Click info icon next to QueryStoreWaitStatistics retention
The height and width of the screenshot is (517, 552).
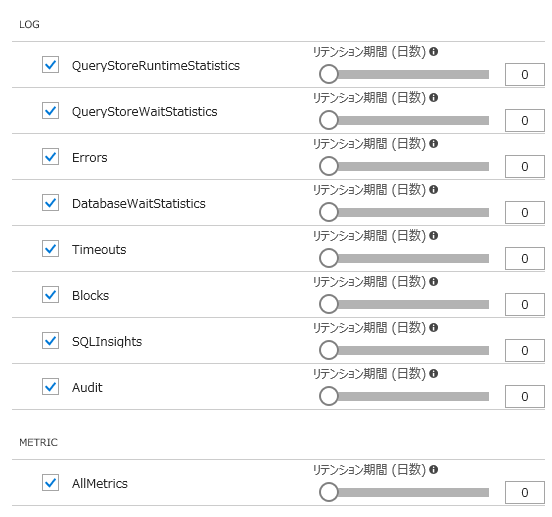pyautogui.click(x=434, y=98)
